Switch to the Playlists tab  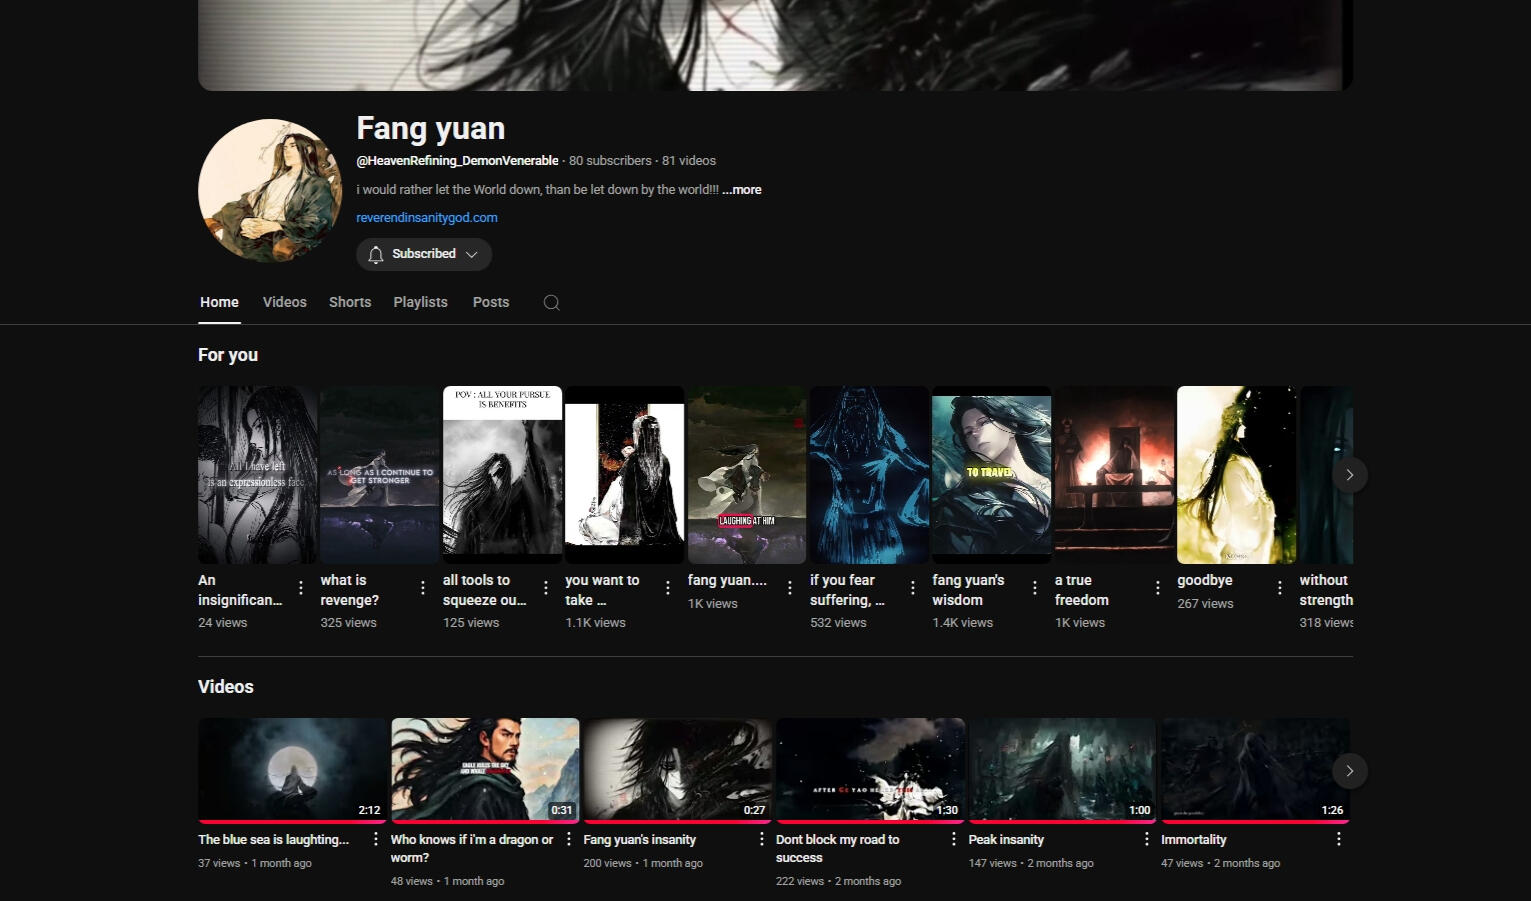420,302
